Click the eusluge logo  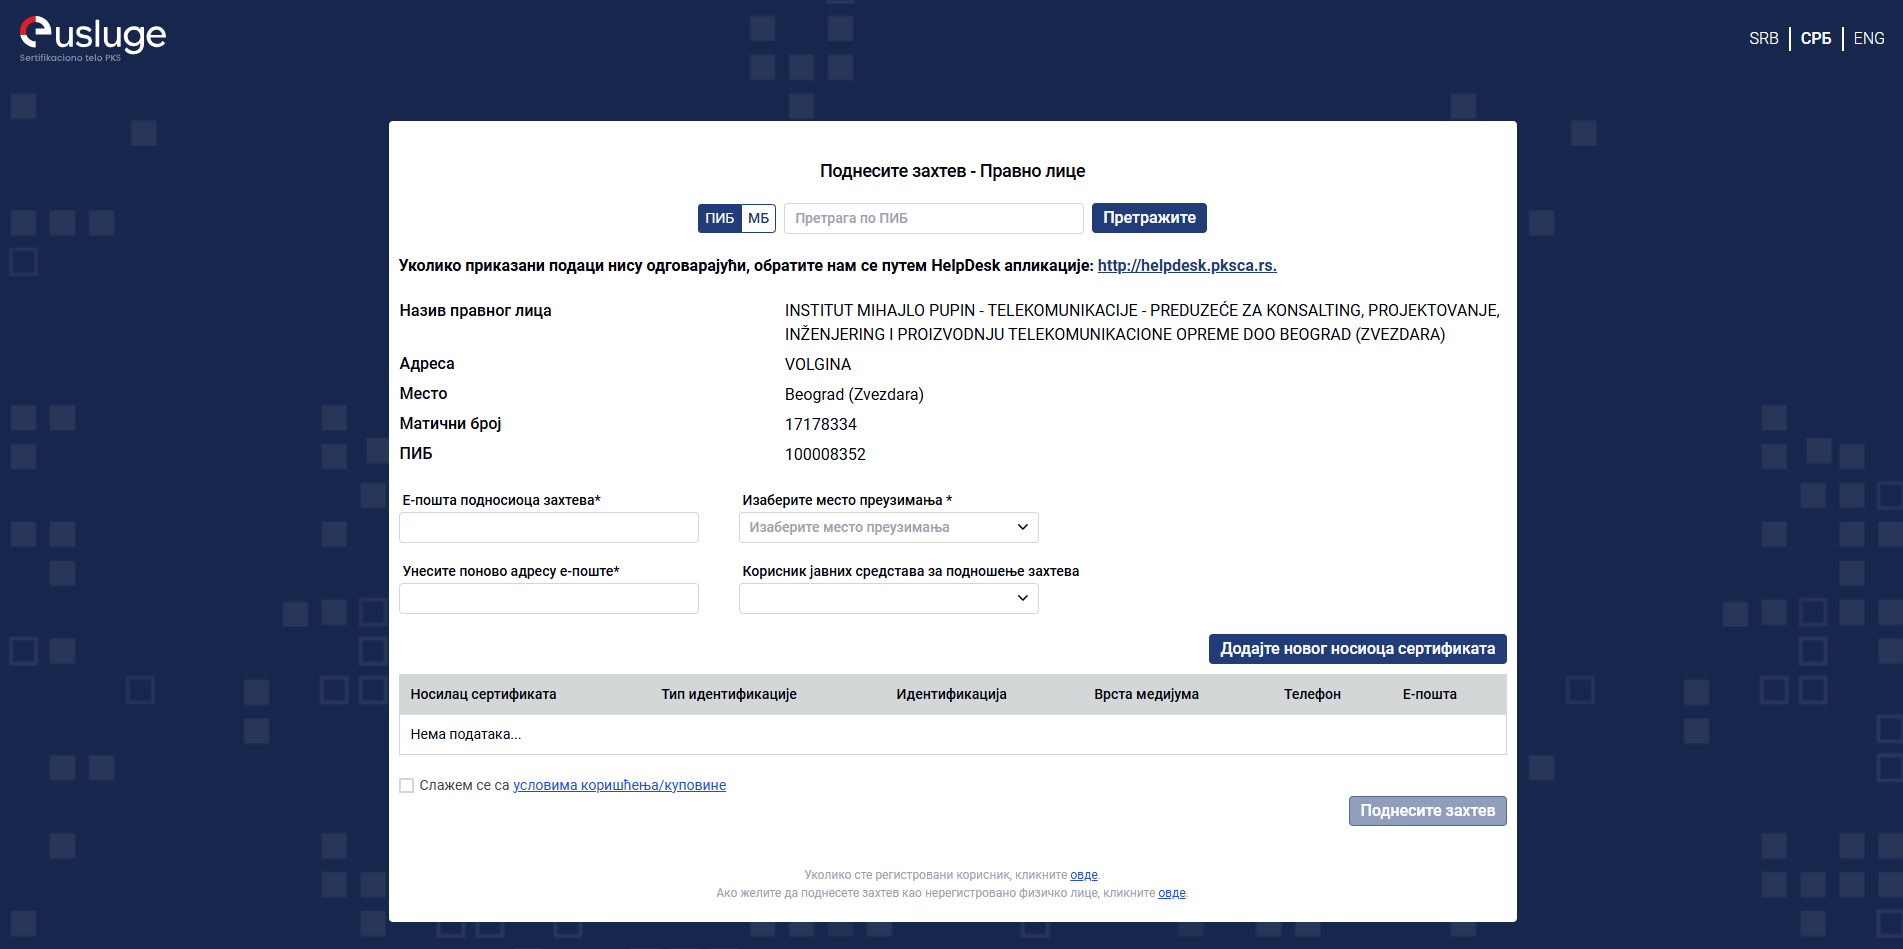pyautogui.click(x=93, y=39)
